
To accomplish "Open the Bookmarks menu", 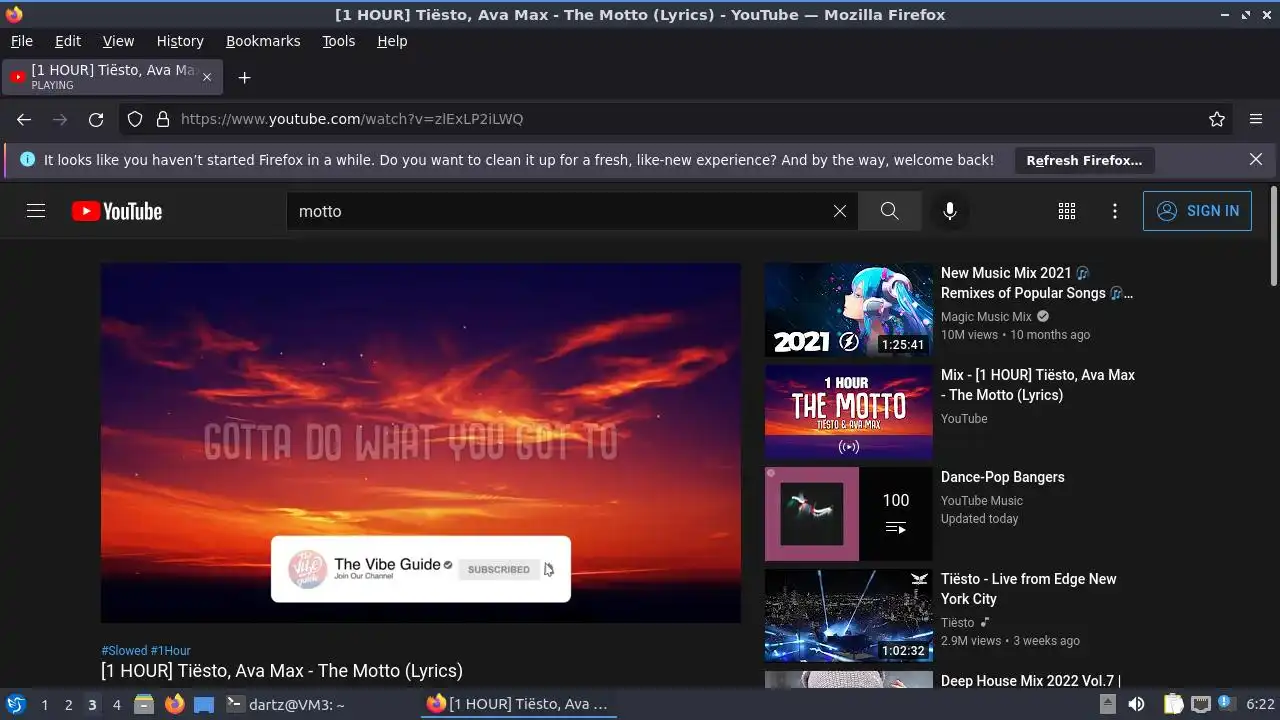I will (263, 41).
